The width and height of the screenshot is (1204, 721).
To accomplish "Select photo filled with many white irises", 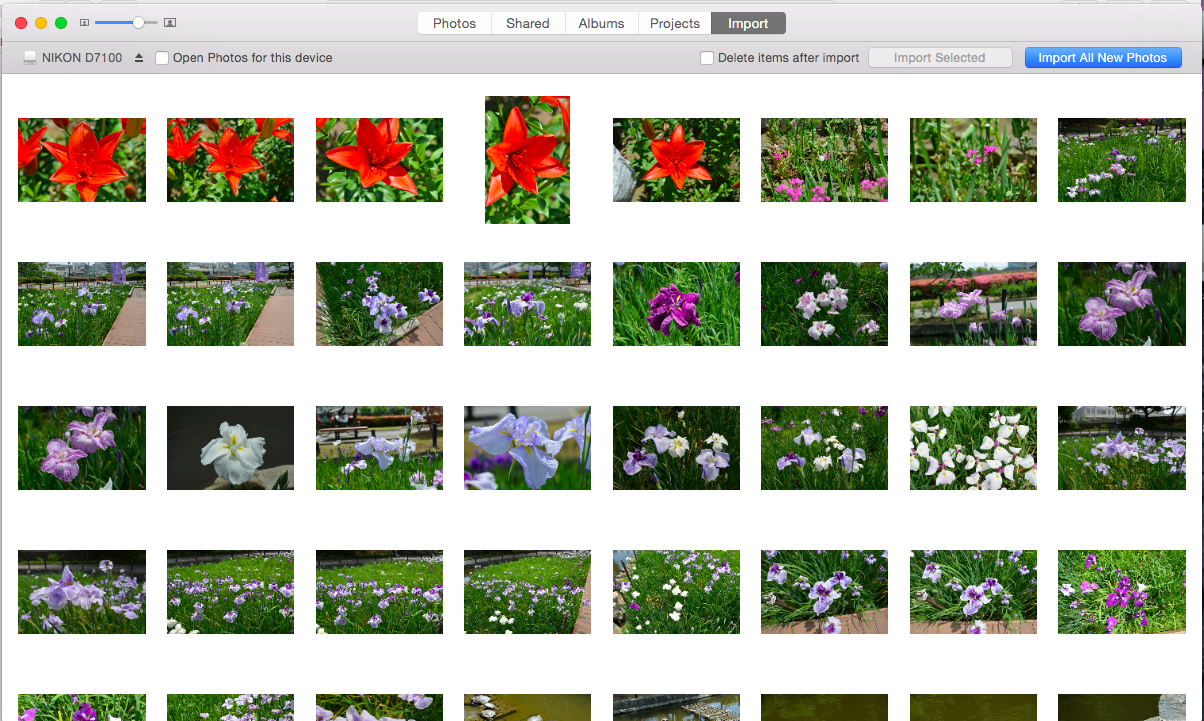I will coord(973,448).
